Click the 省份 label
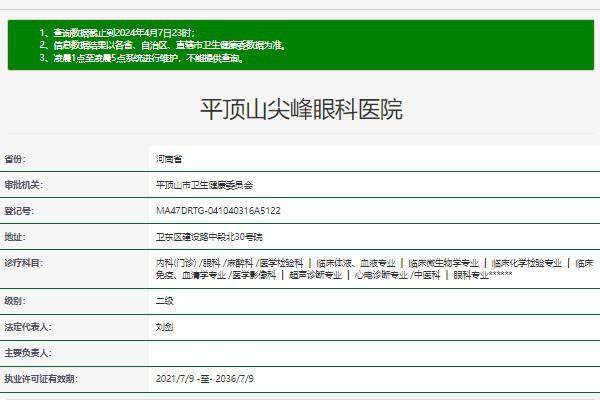The height and width of the screenshot is (400, 600). click(15, 159)
